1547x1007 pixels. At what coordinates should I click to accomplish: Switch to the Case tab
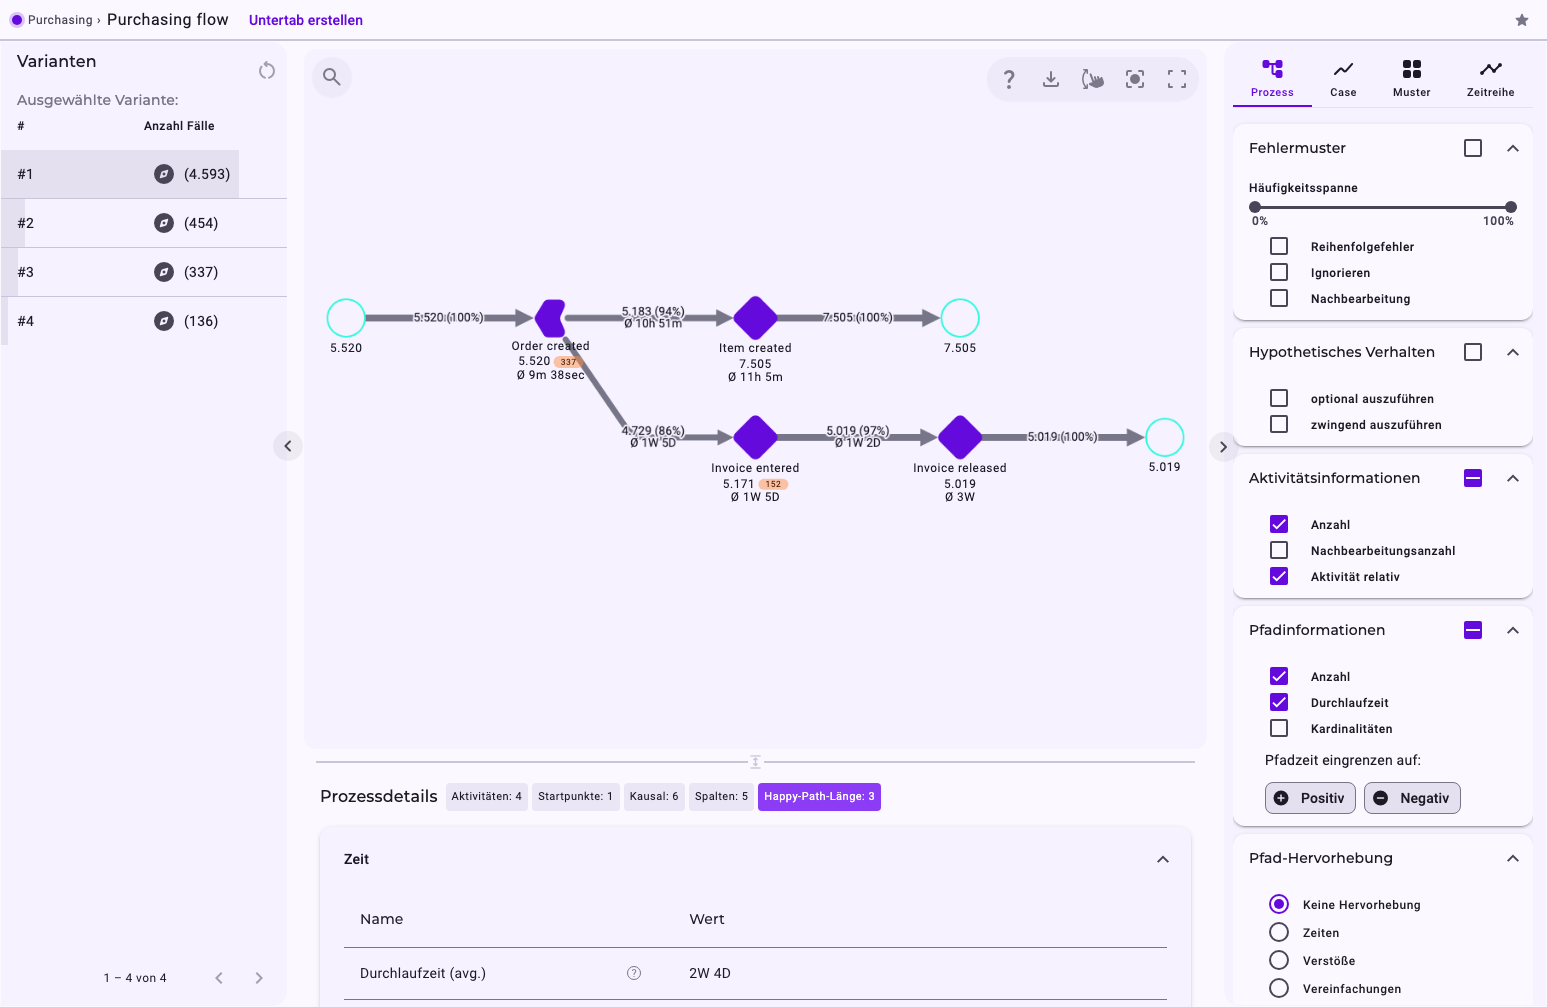tap(1343, 78)
